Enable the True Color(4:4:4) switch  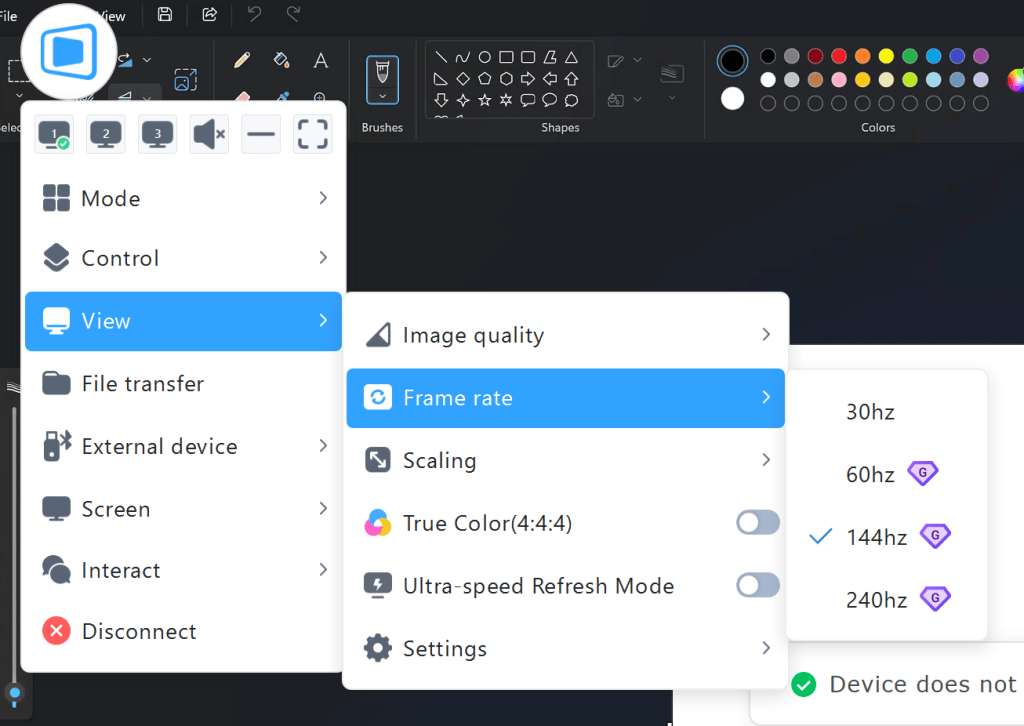point(758,523)
